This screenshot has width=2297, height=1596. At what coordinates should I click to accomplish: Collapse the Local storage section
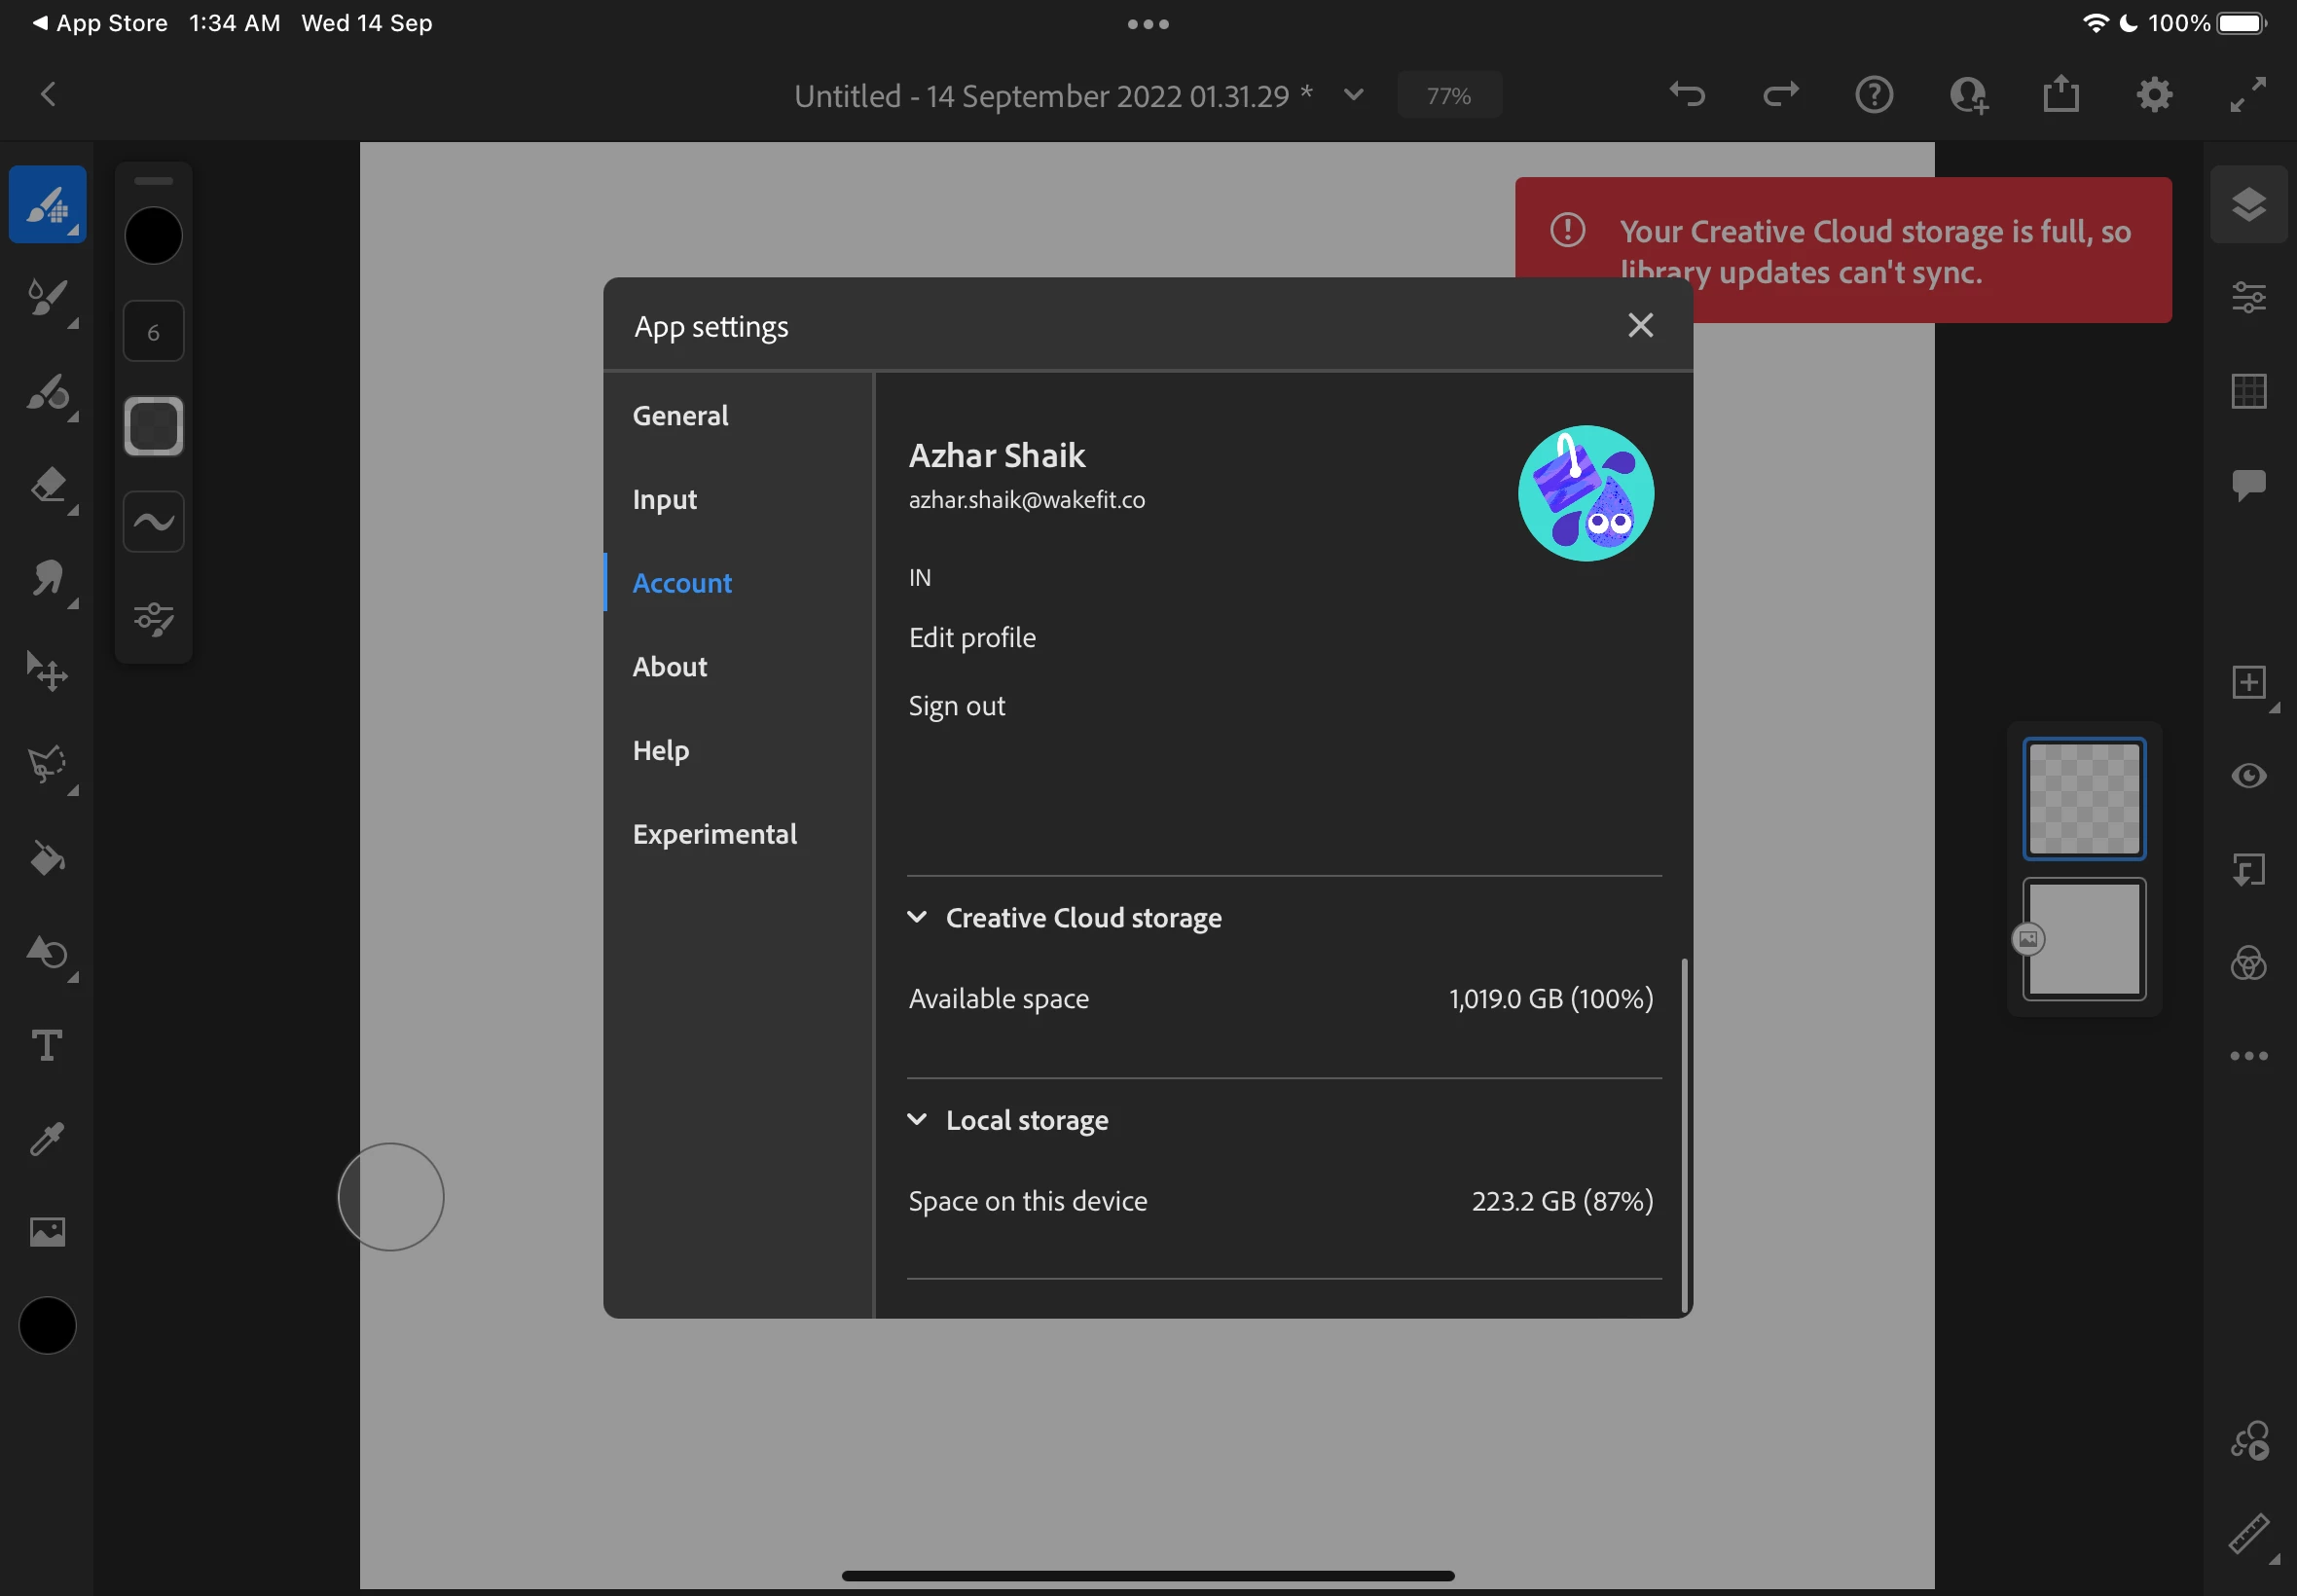point(917,1120)
